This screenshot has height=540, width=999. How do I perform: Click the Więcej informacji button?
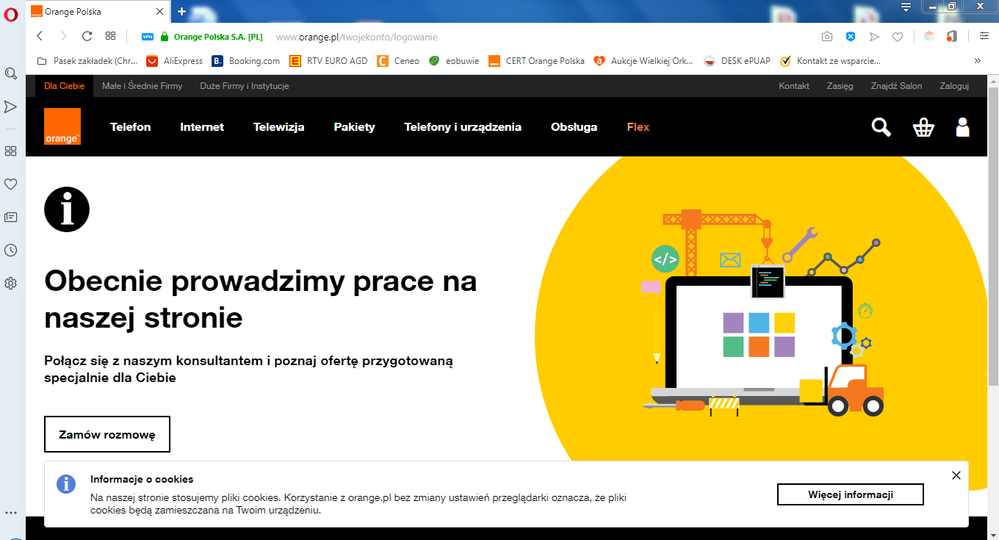851,494
